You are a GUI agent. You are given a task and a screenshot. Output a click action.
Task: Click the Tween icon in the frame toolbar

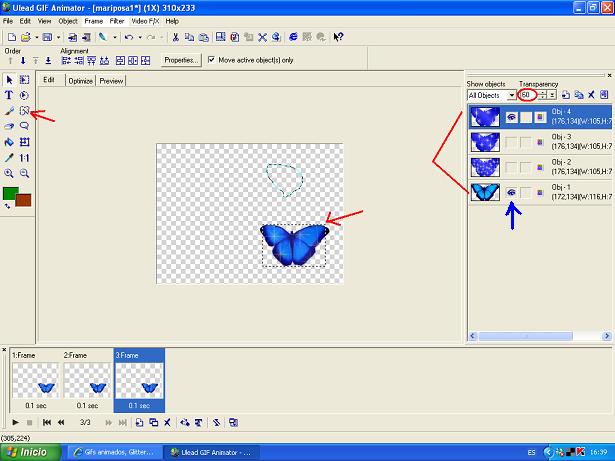185,423
